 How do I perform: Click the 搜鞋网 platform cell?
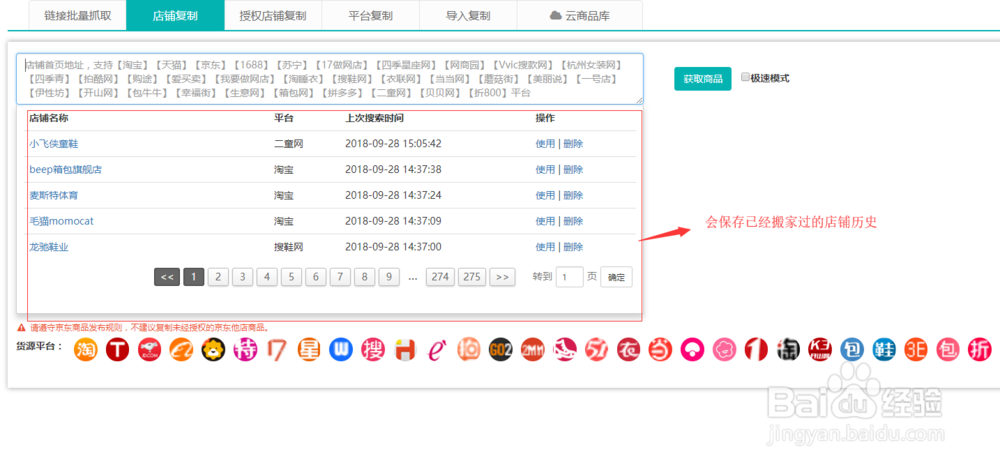pyautogui.click(x=288, y=247)
